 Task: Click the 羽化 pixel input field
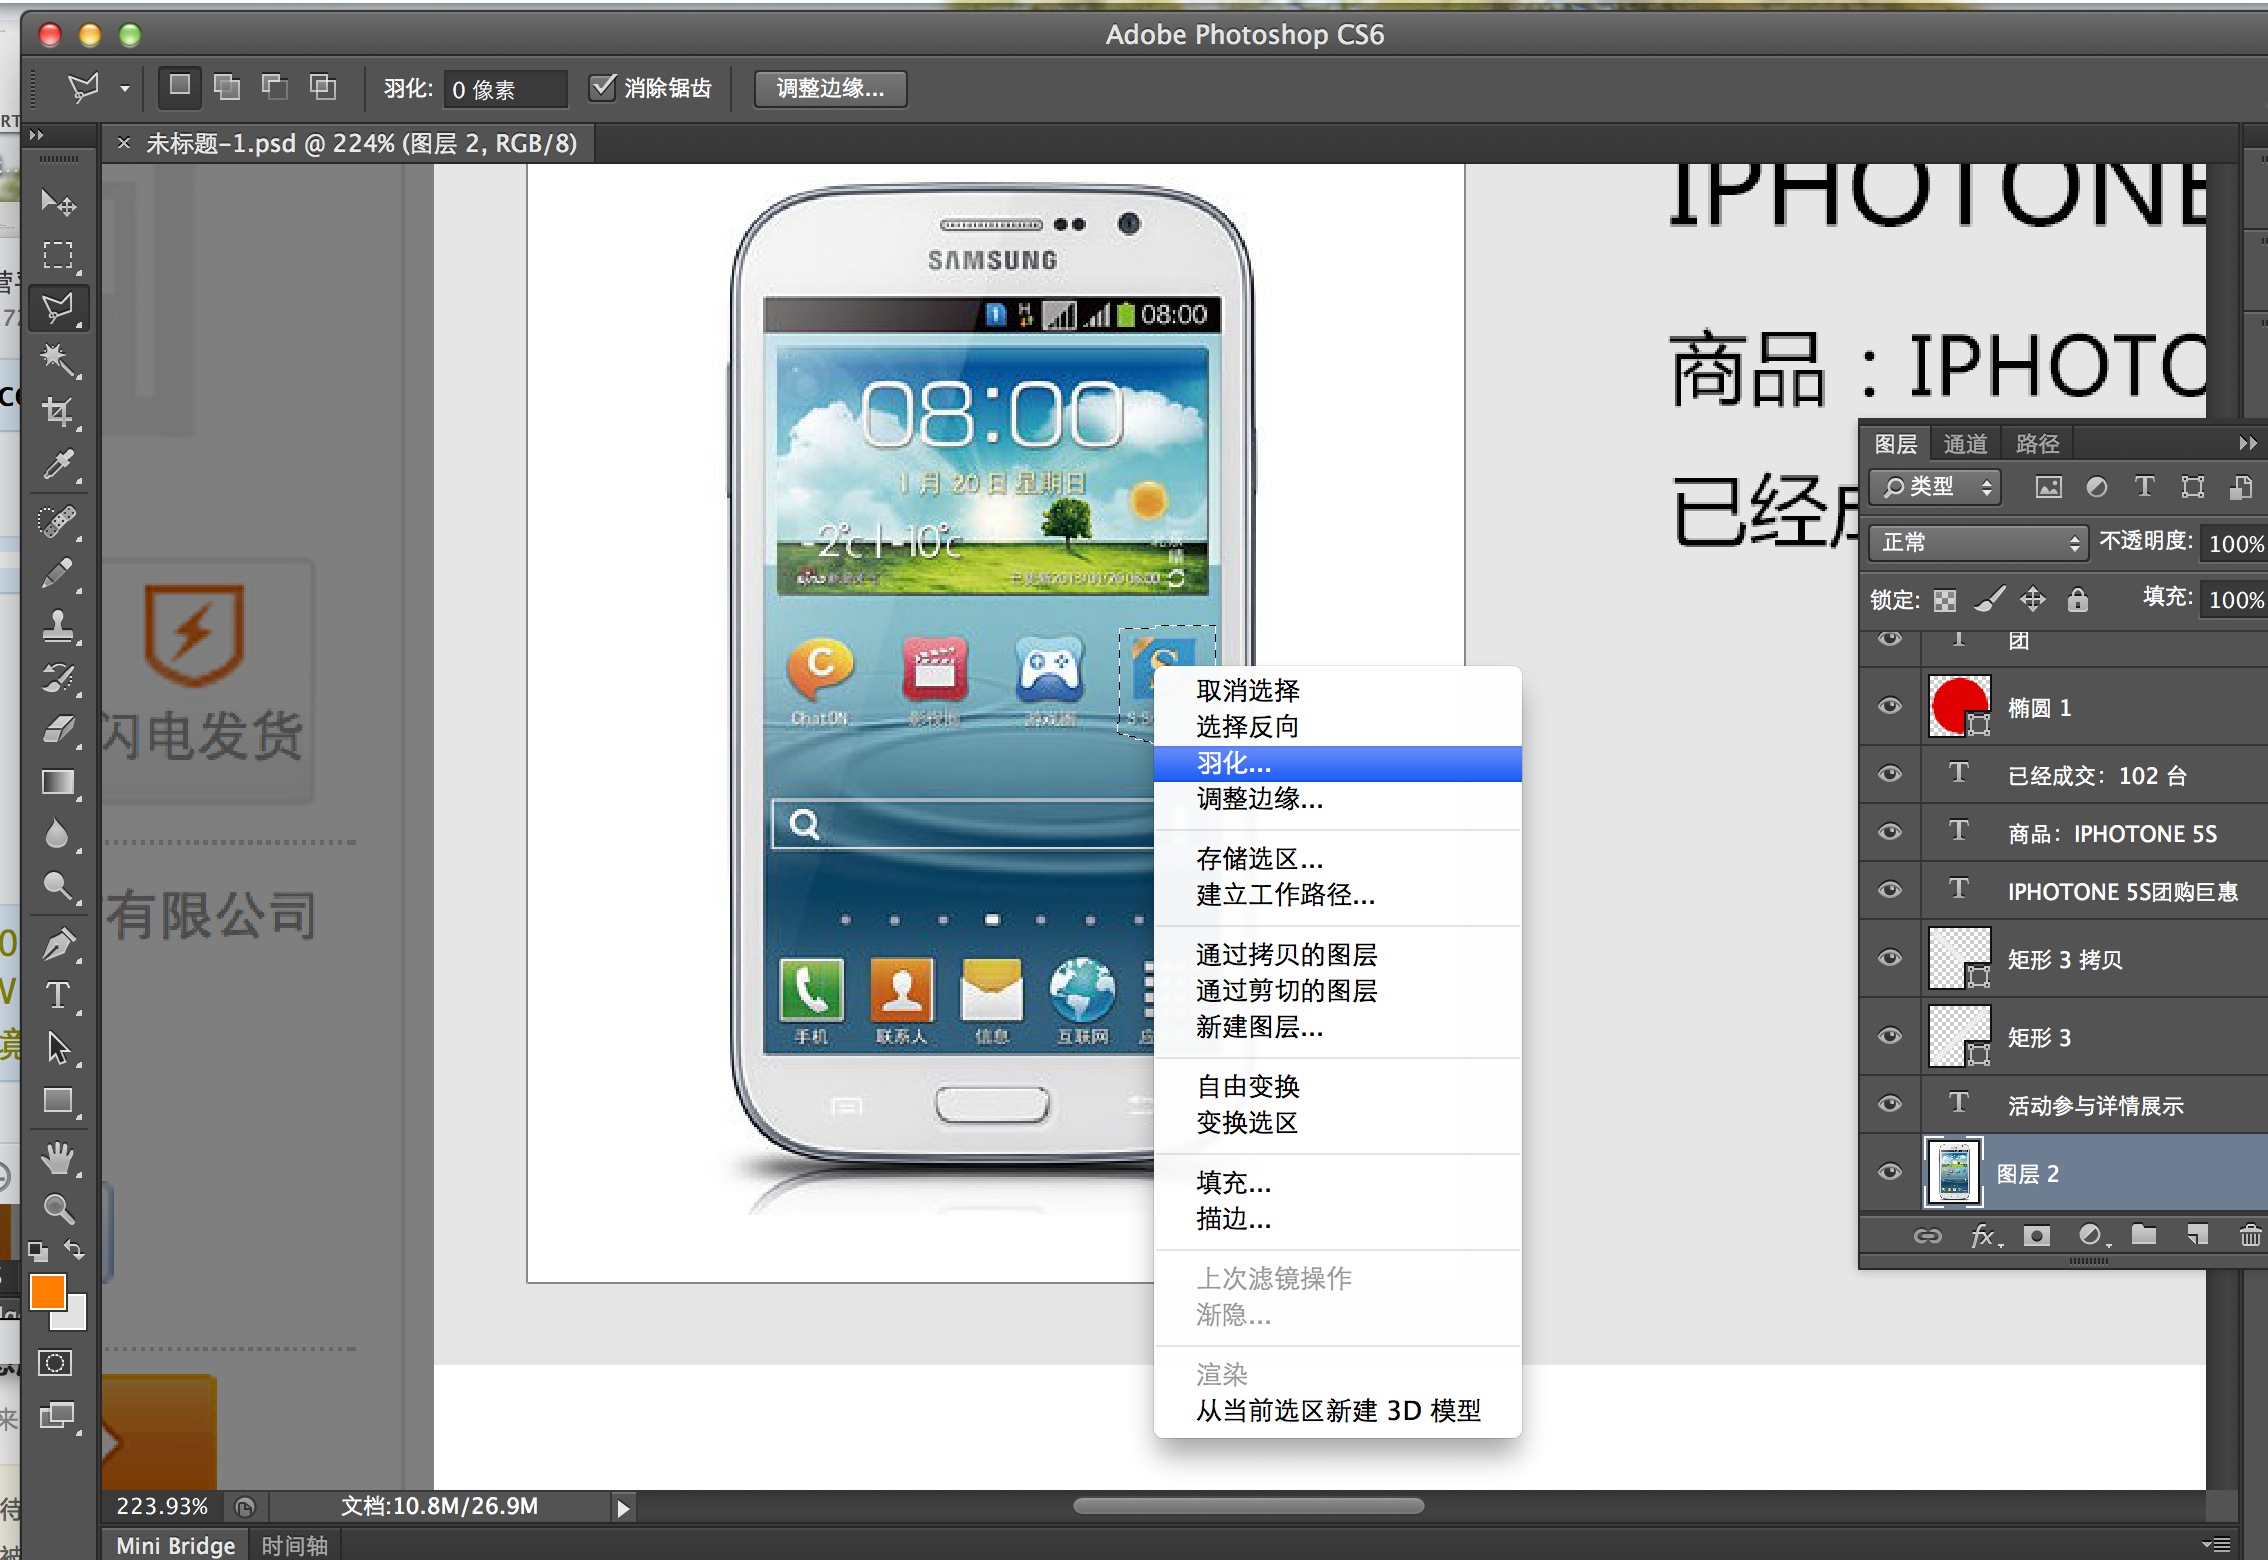tap(505, 89)
